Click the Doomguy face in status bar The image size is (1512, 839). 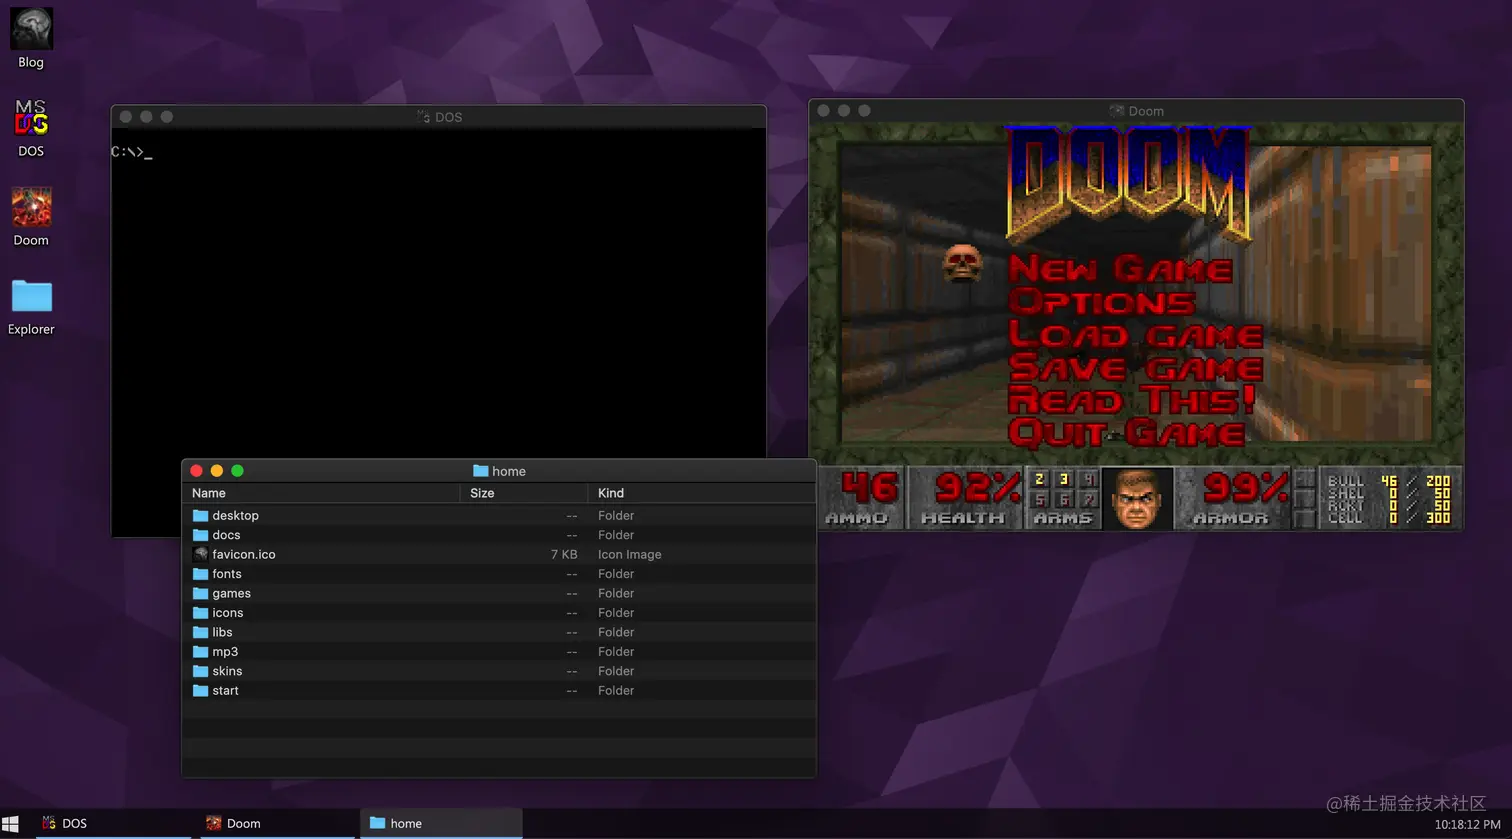coord(1138,498)
